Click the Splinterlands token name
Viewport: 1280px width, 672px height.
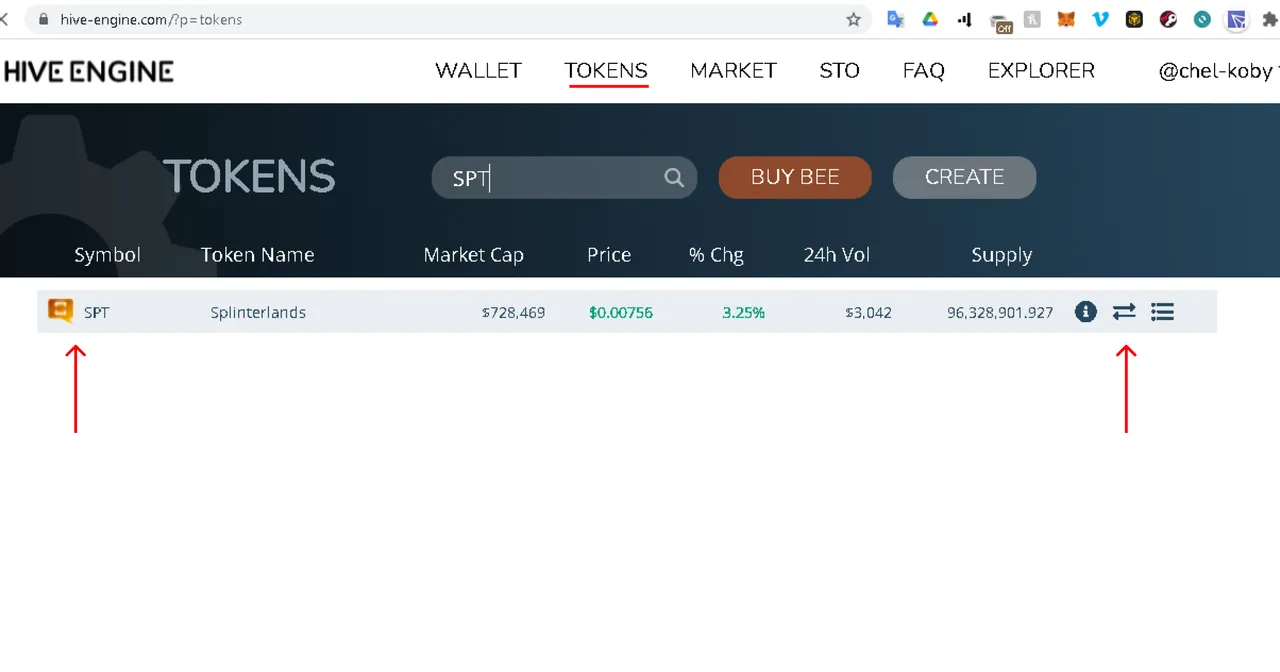click(x=258, y=312)
